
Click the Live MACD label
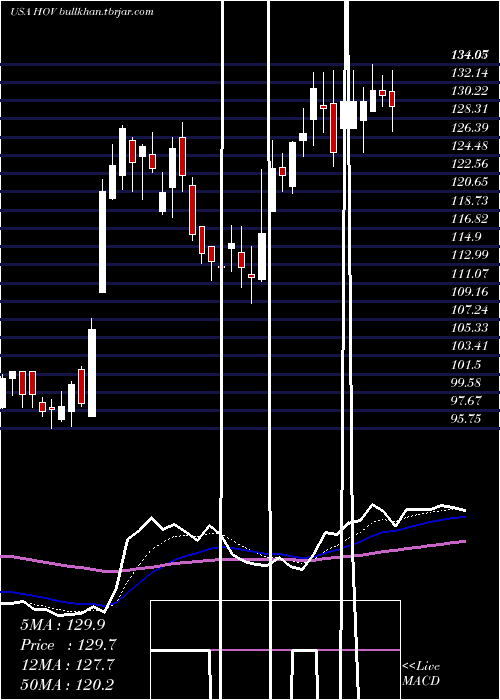tap(421, 674)
